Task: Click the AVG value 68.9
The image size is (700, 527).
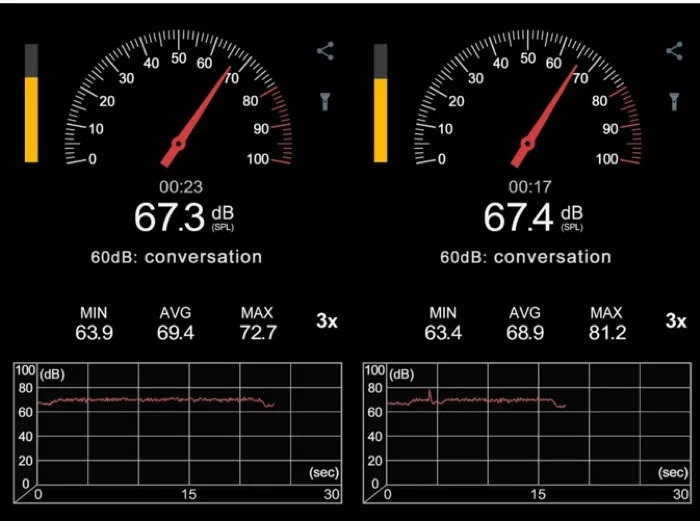Action: click(525, 333)
